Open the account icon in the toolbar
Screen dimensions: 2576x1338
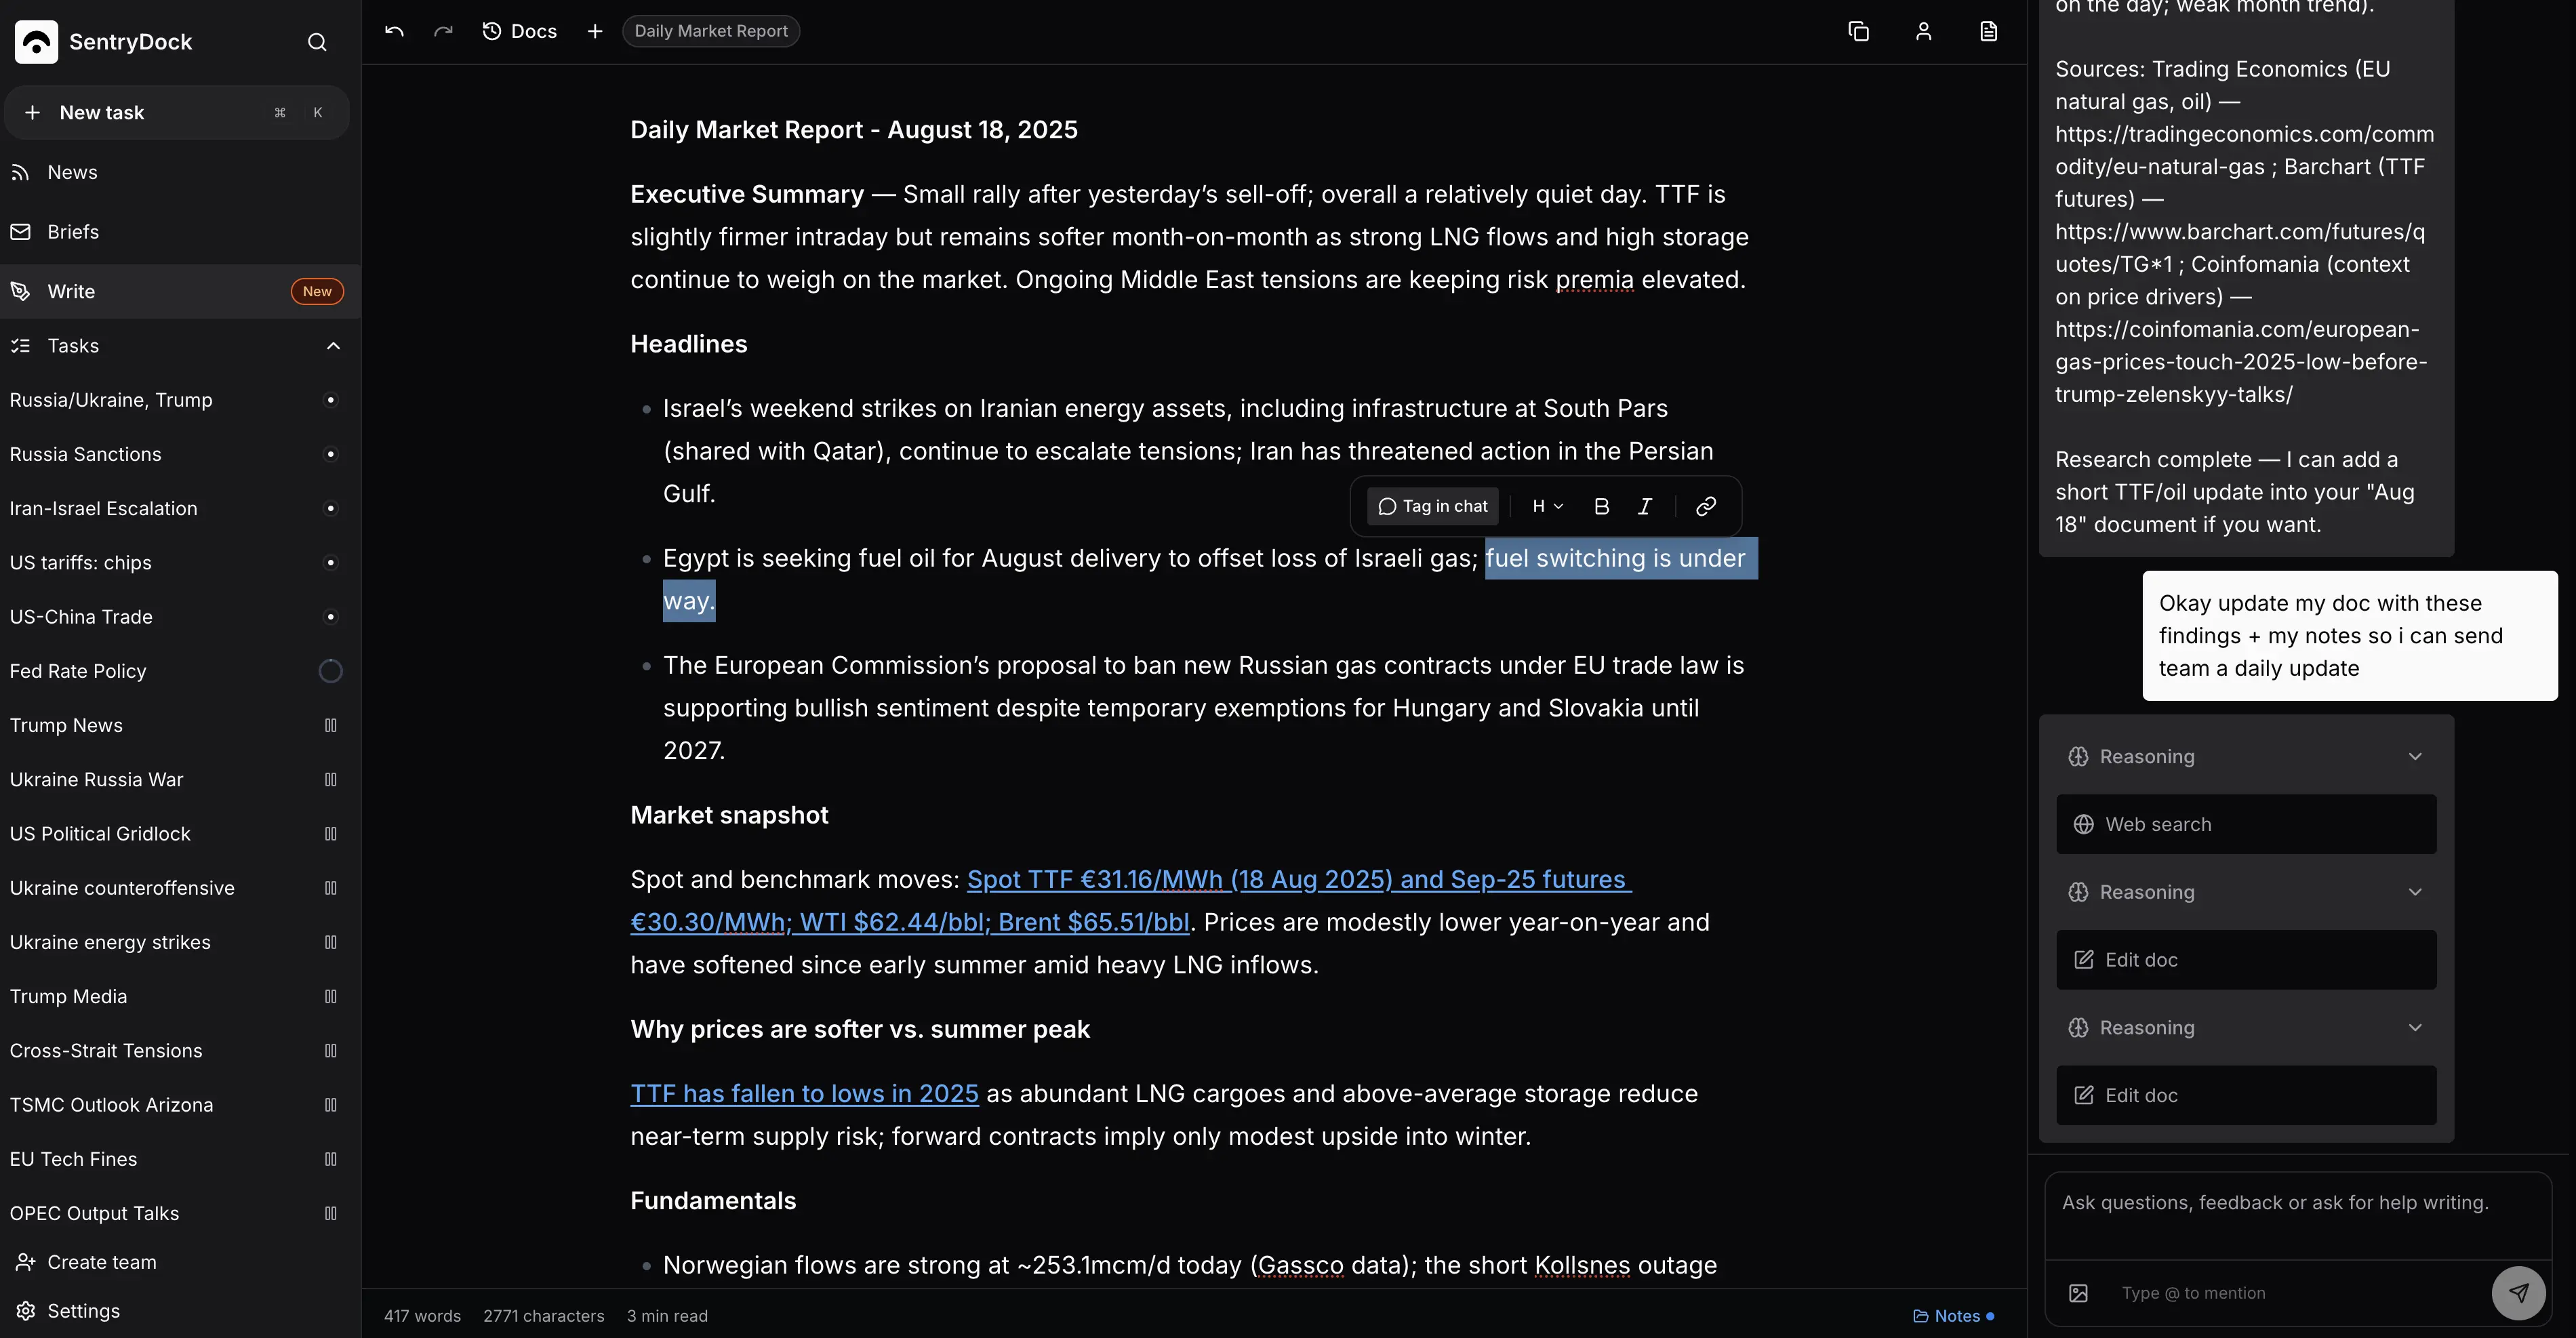tap(1924, 31)
